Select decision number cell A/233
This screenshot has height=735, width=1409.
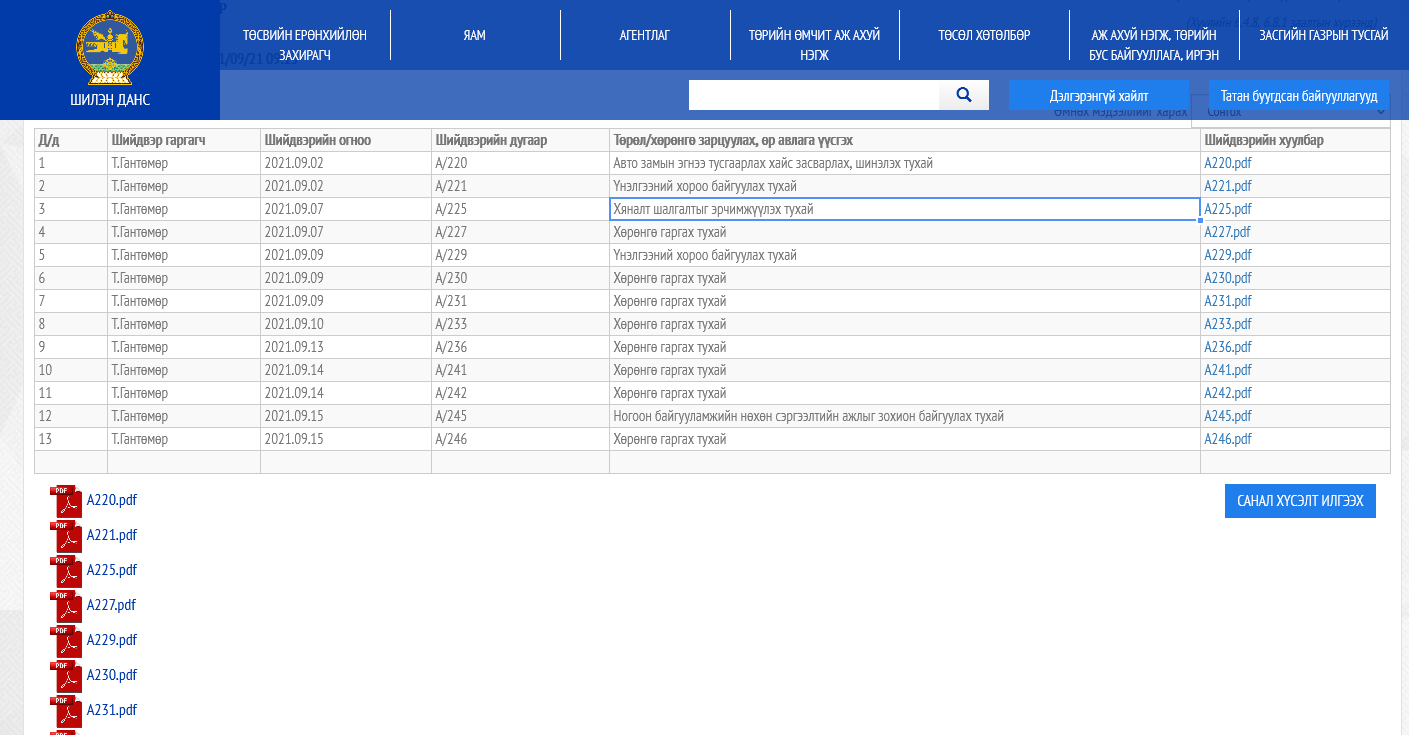[520, 324]
